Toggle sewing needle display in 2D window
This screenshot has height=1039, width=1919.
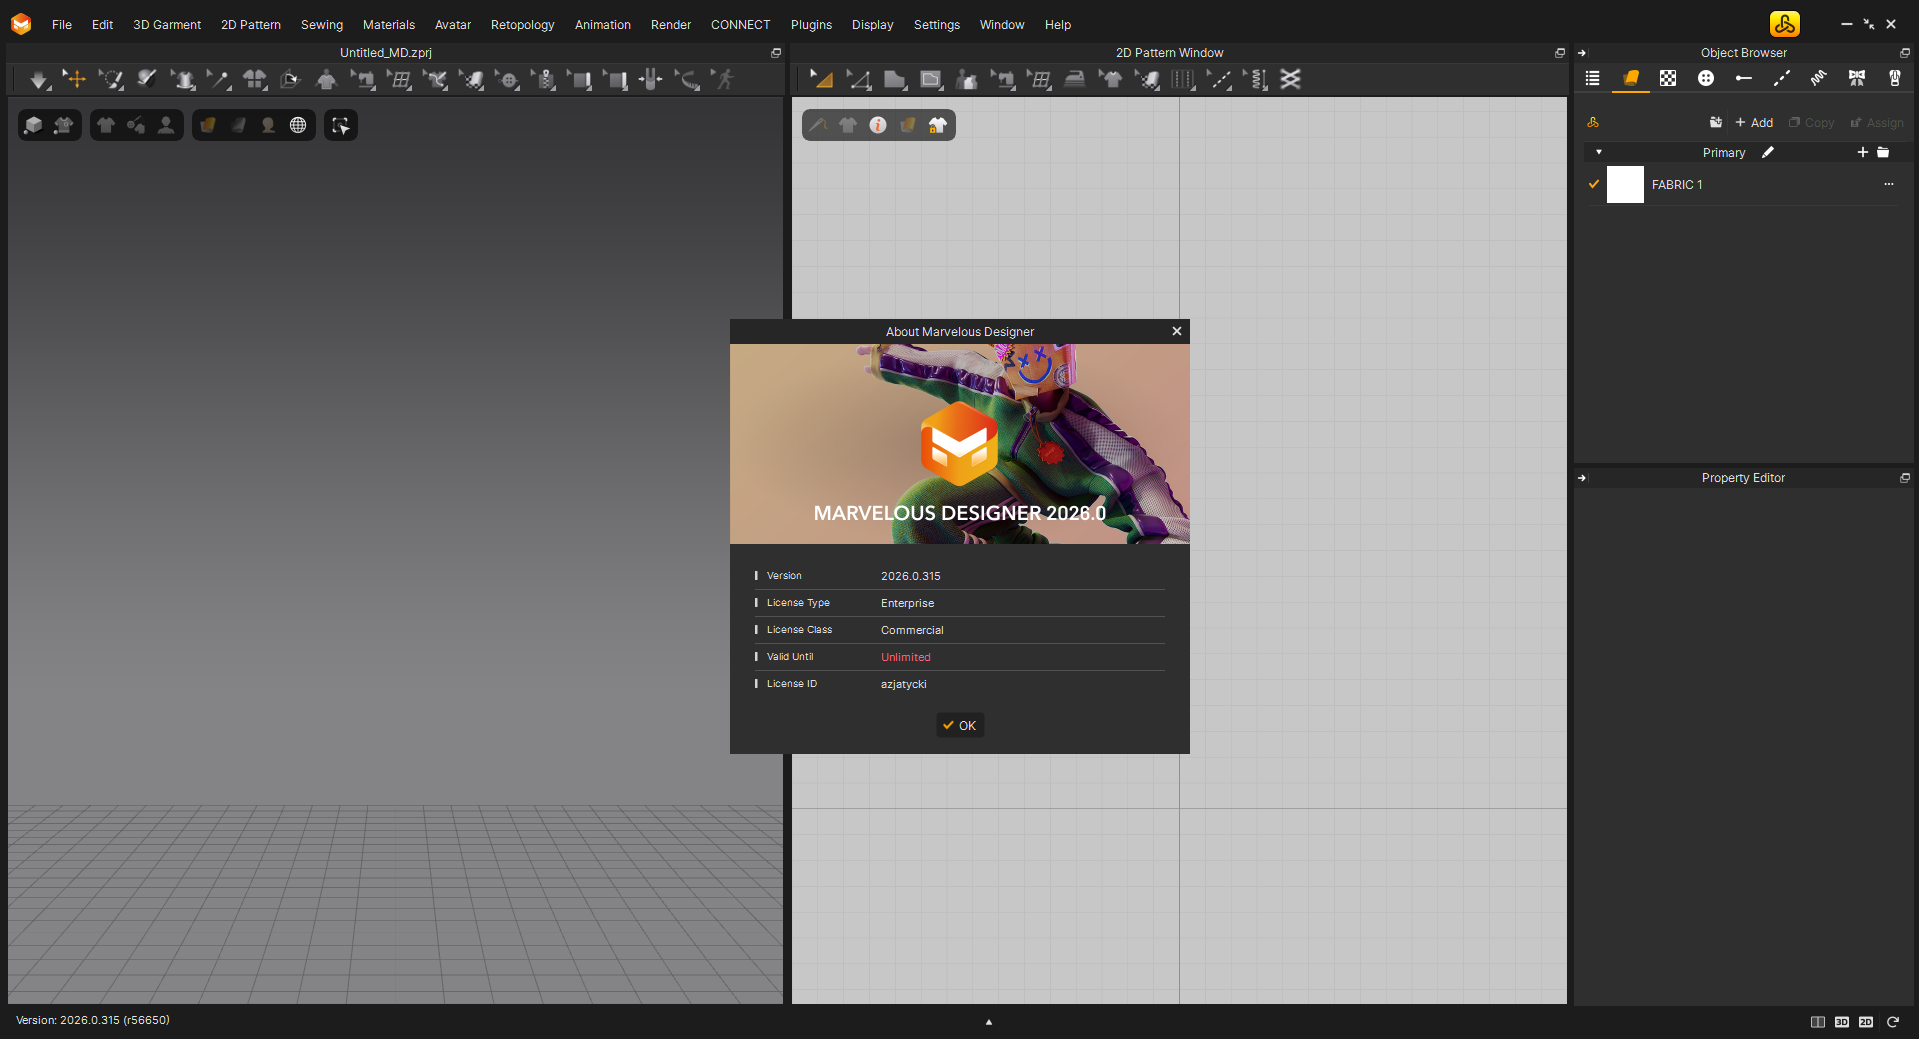(x=819, y=125)
